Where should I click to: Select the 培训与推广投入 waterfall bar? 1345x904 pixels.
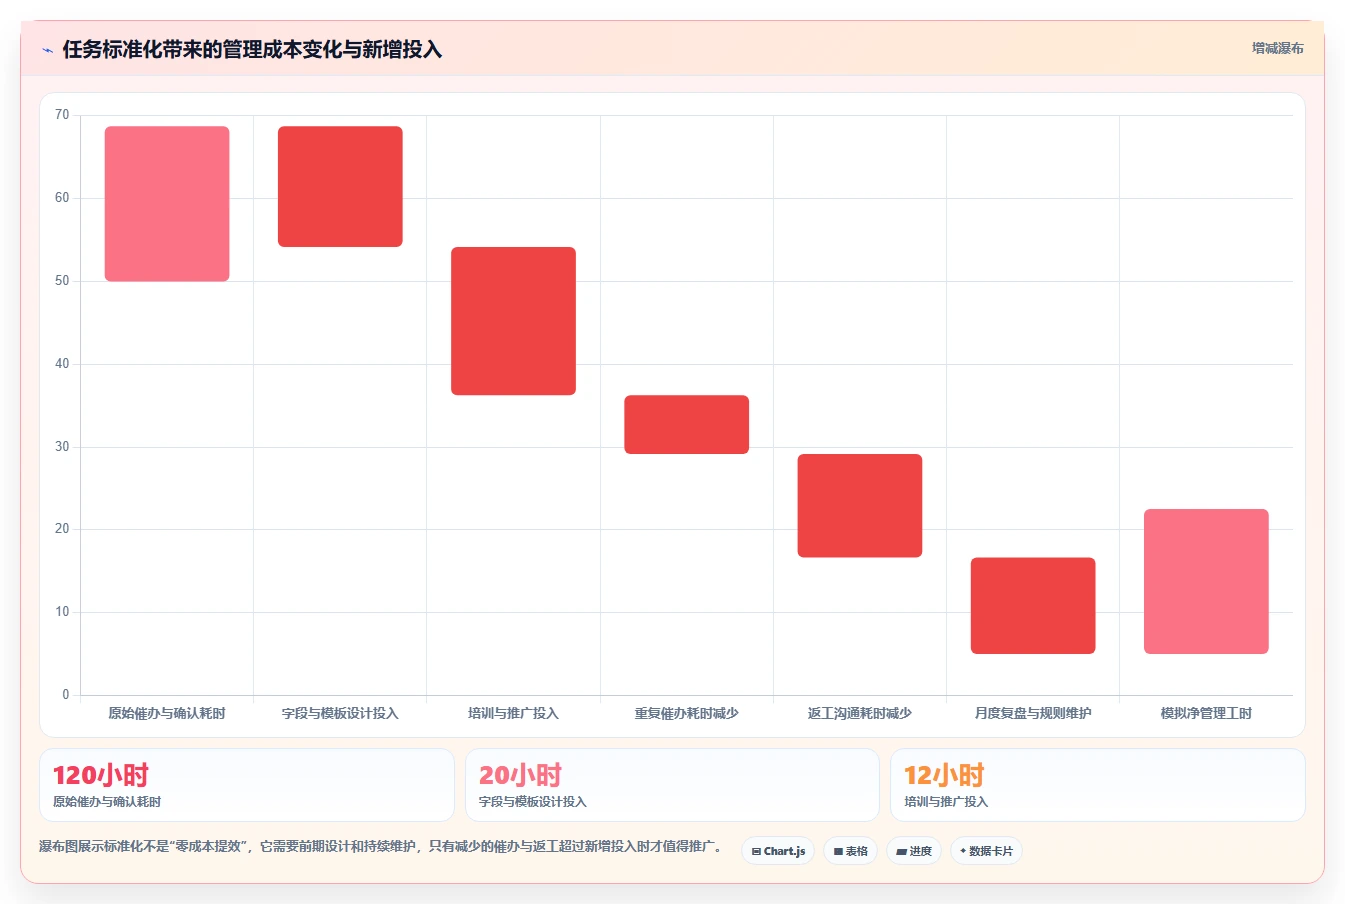513,321
